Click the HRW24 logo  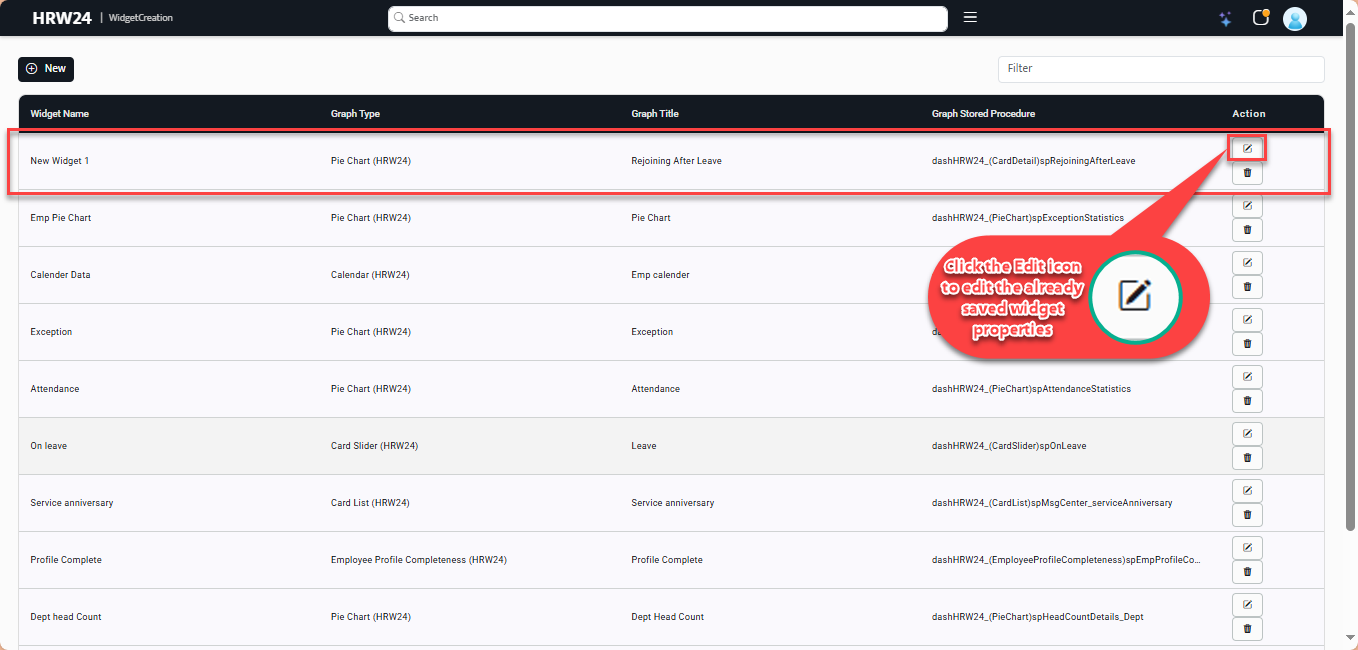tap(62, 18)
